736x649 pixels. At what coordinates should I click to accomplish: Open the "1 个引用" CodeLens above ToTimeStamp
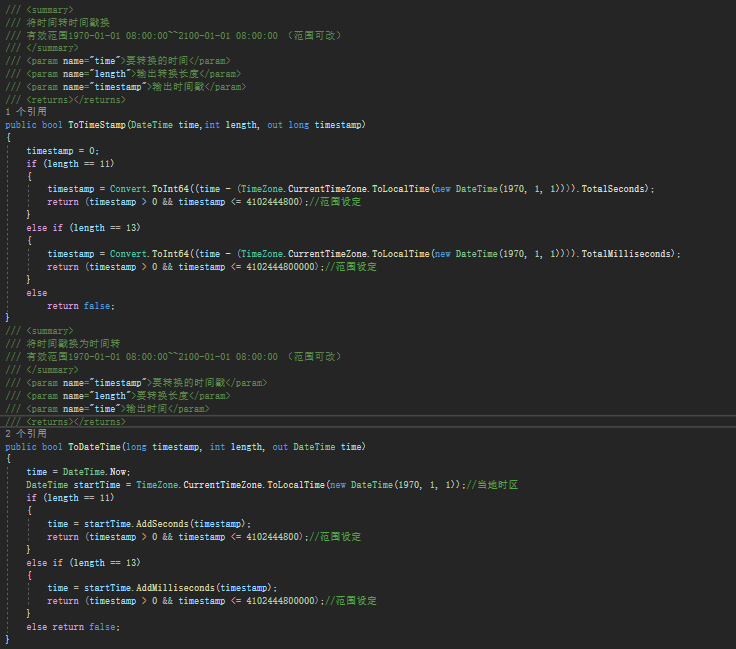(x=26, y=112)
